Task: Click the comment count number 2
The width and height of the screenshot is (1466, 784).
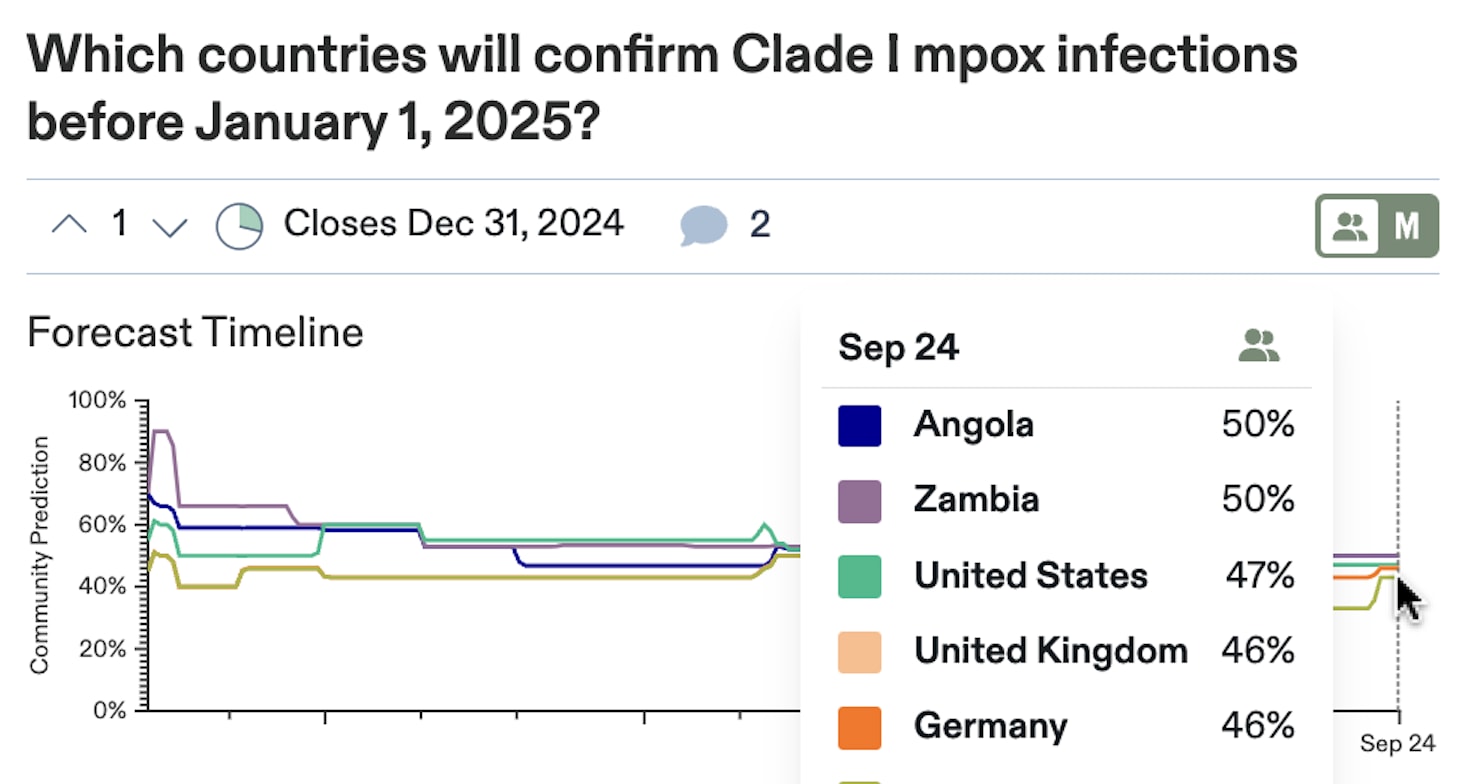Action: (x=760, y=225)
